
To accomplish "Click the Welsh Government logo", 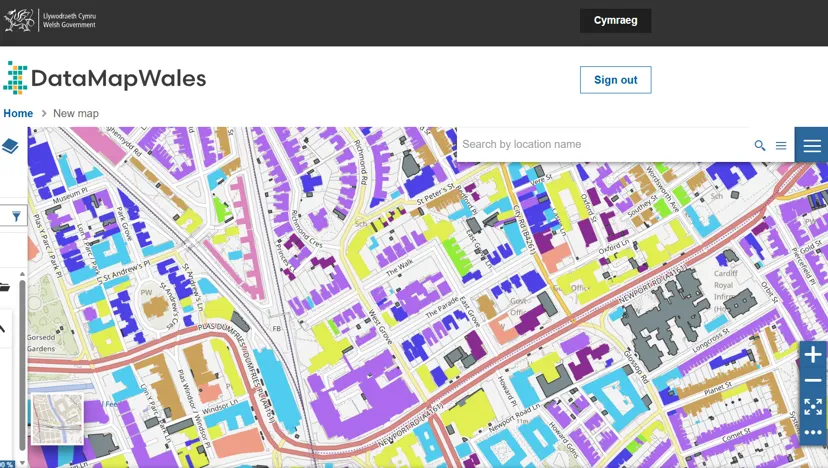I will click(50, 20).
